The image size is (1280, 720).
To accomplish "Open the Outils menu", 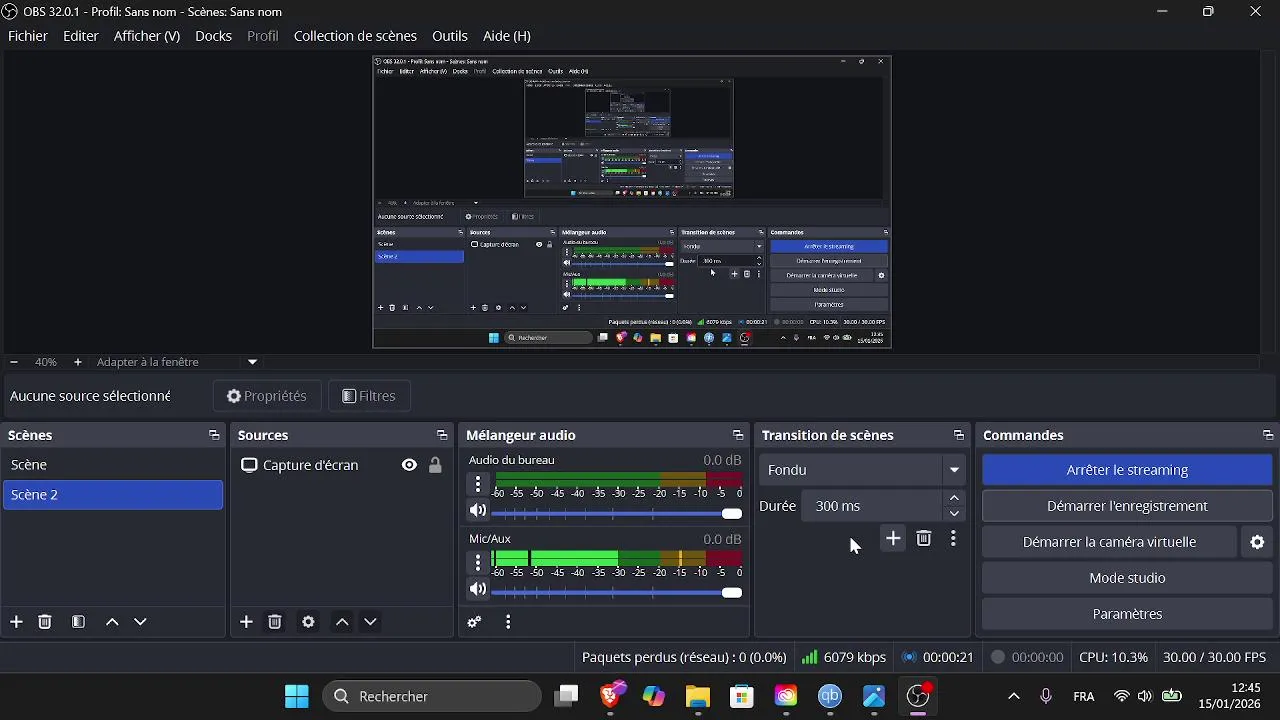I will (450, 36).
